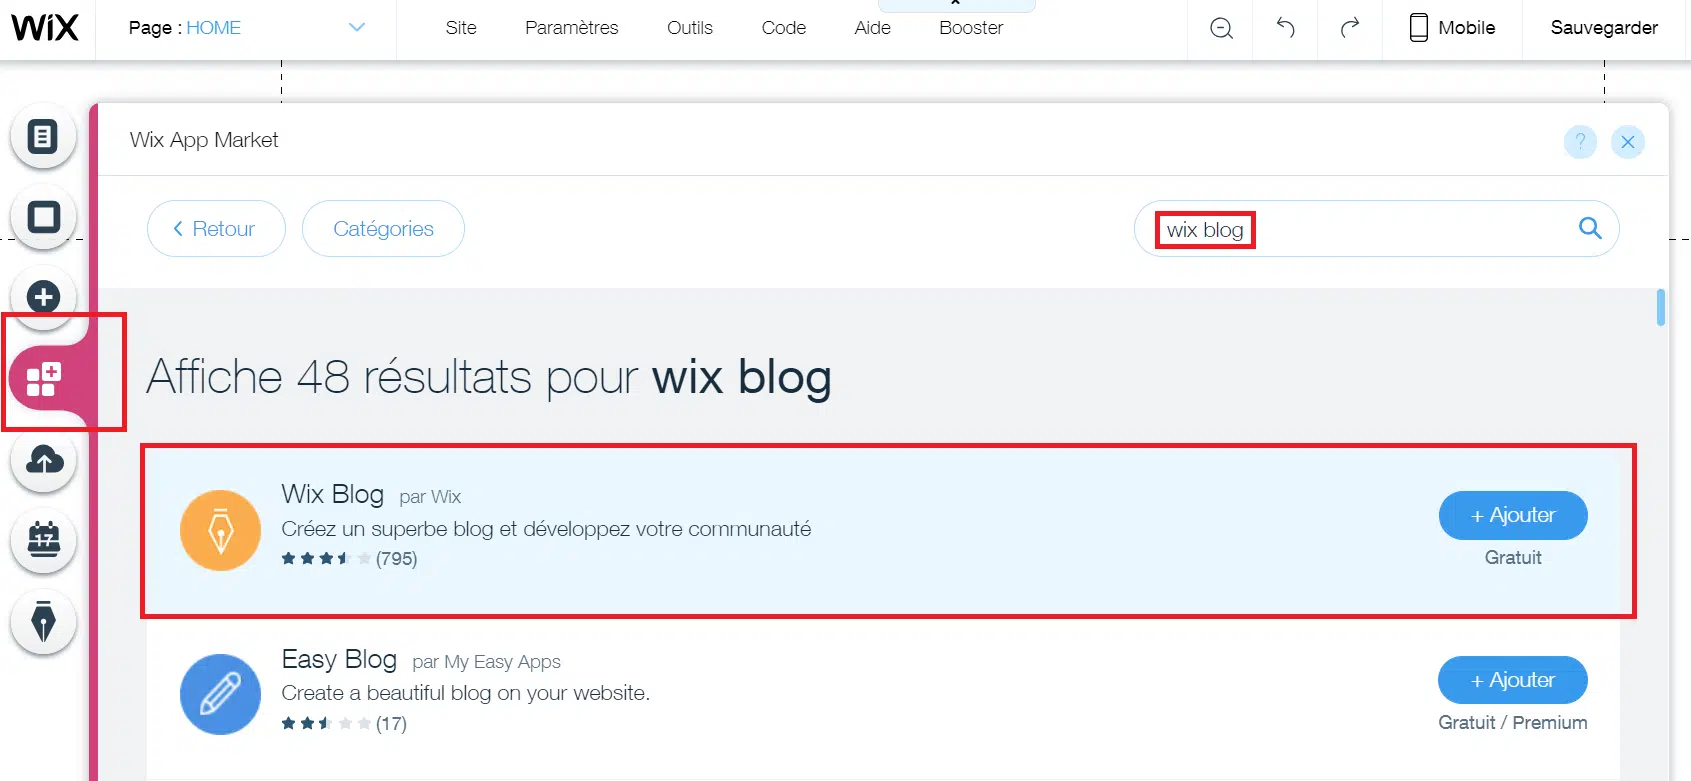
Task: Click the Wix App Market panel title
Action: [204, 140]
